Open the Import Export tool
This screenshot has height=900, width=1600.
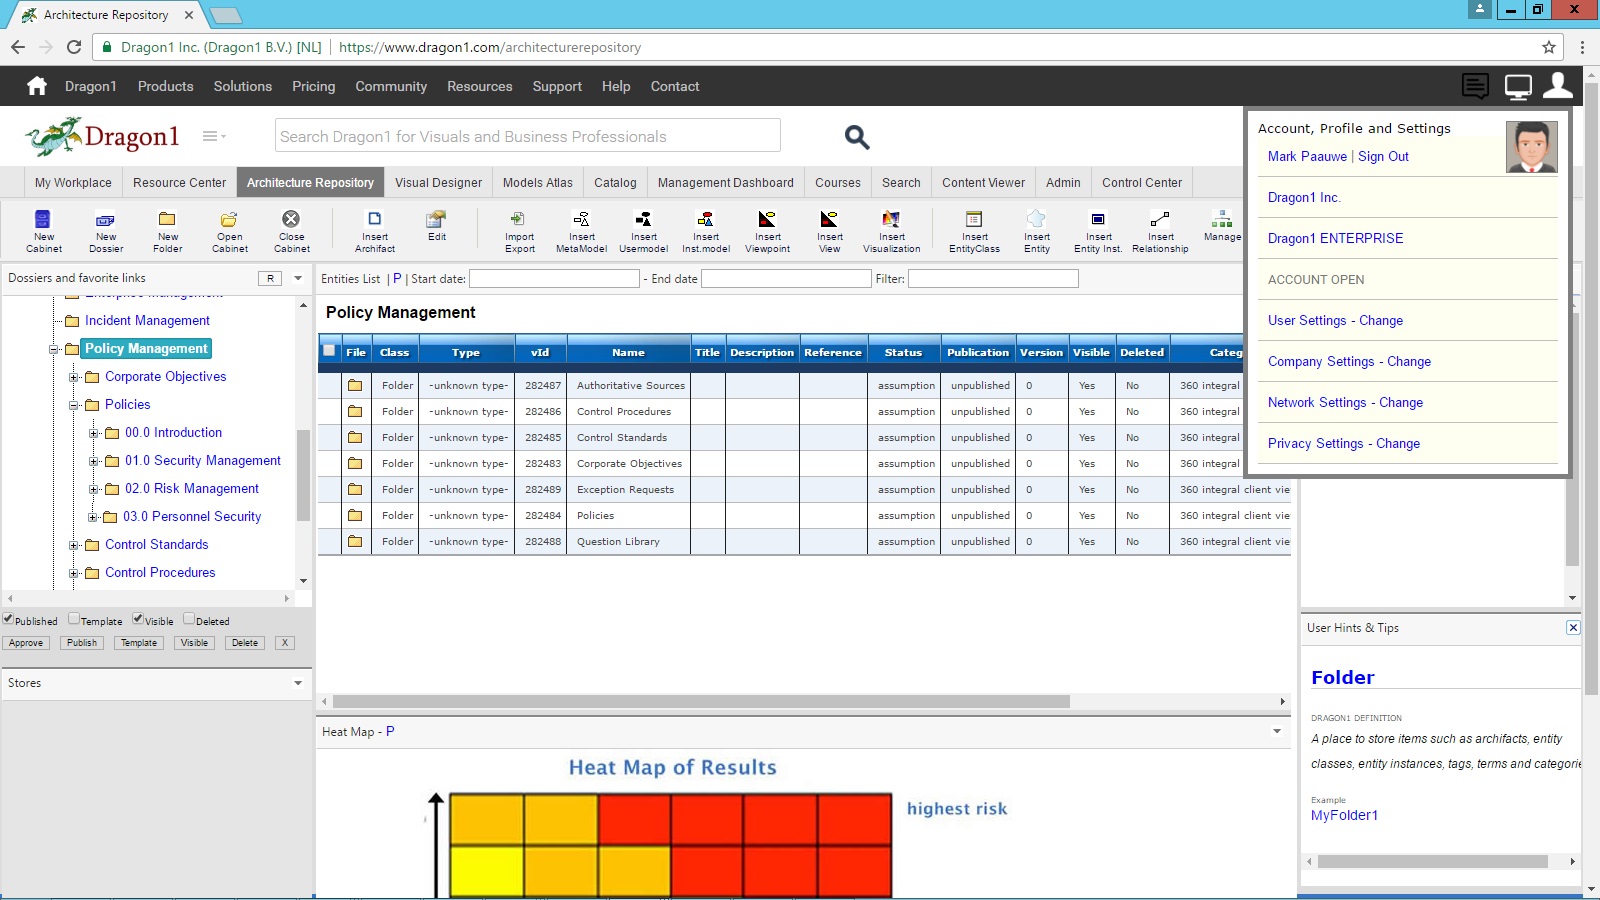coord(519,231)
